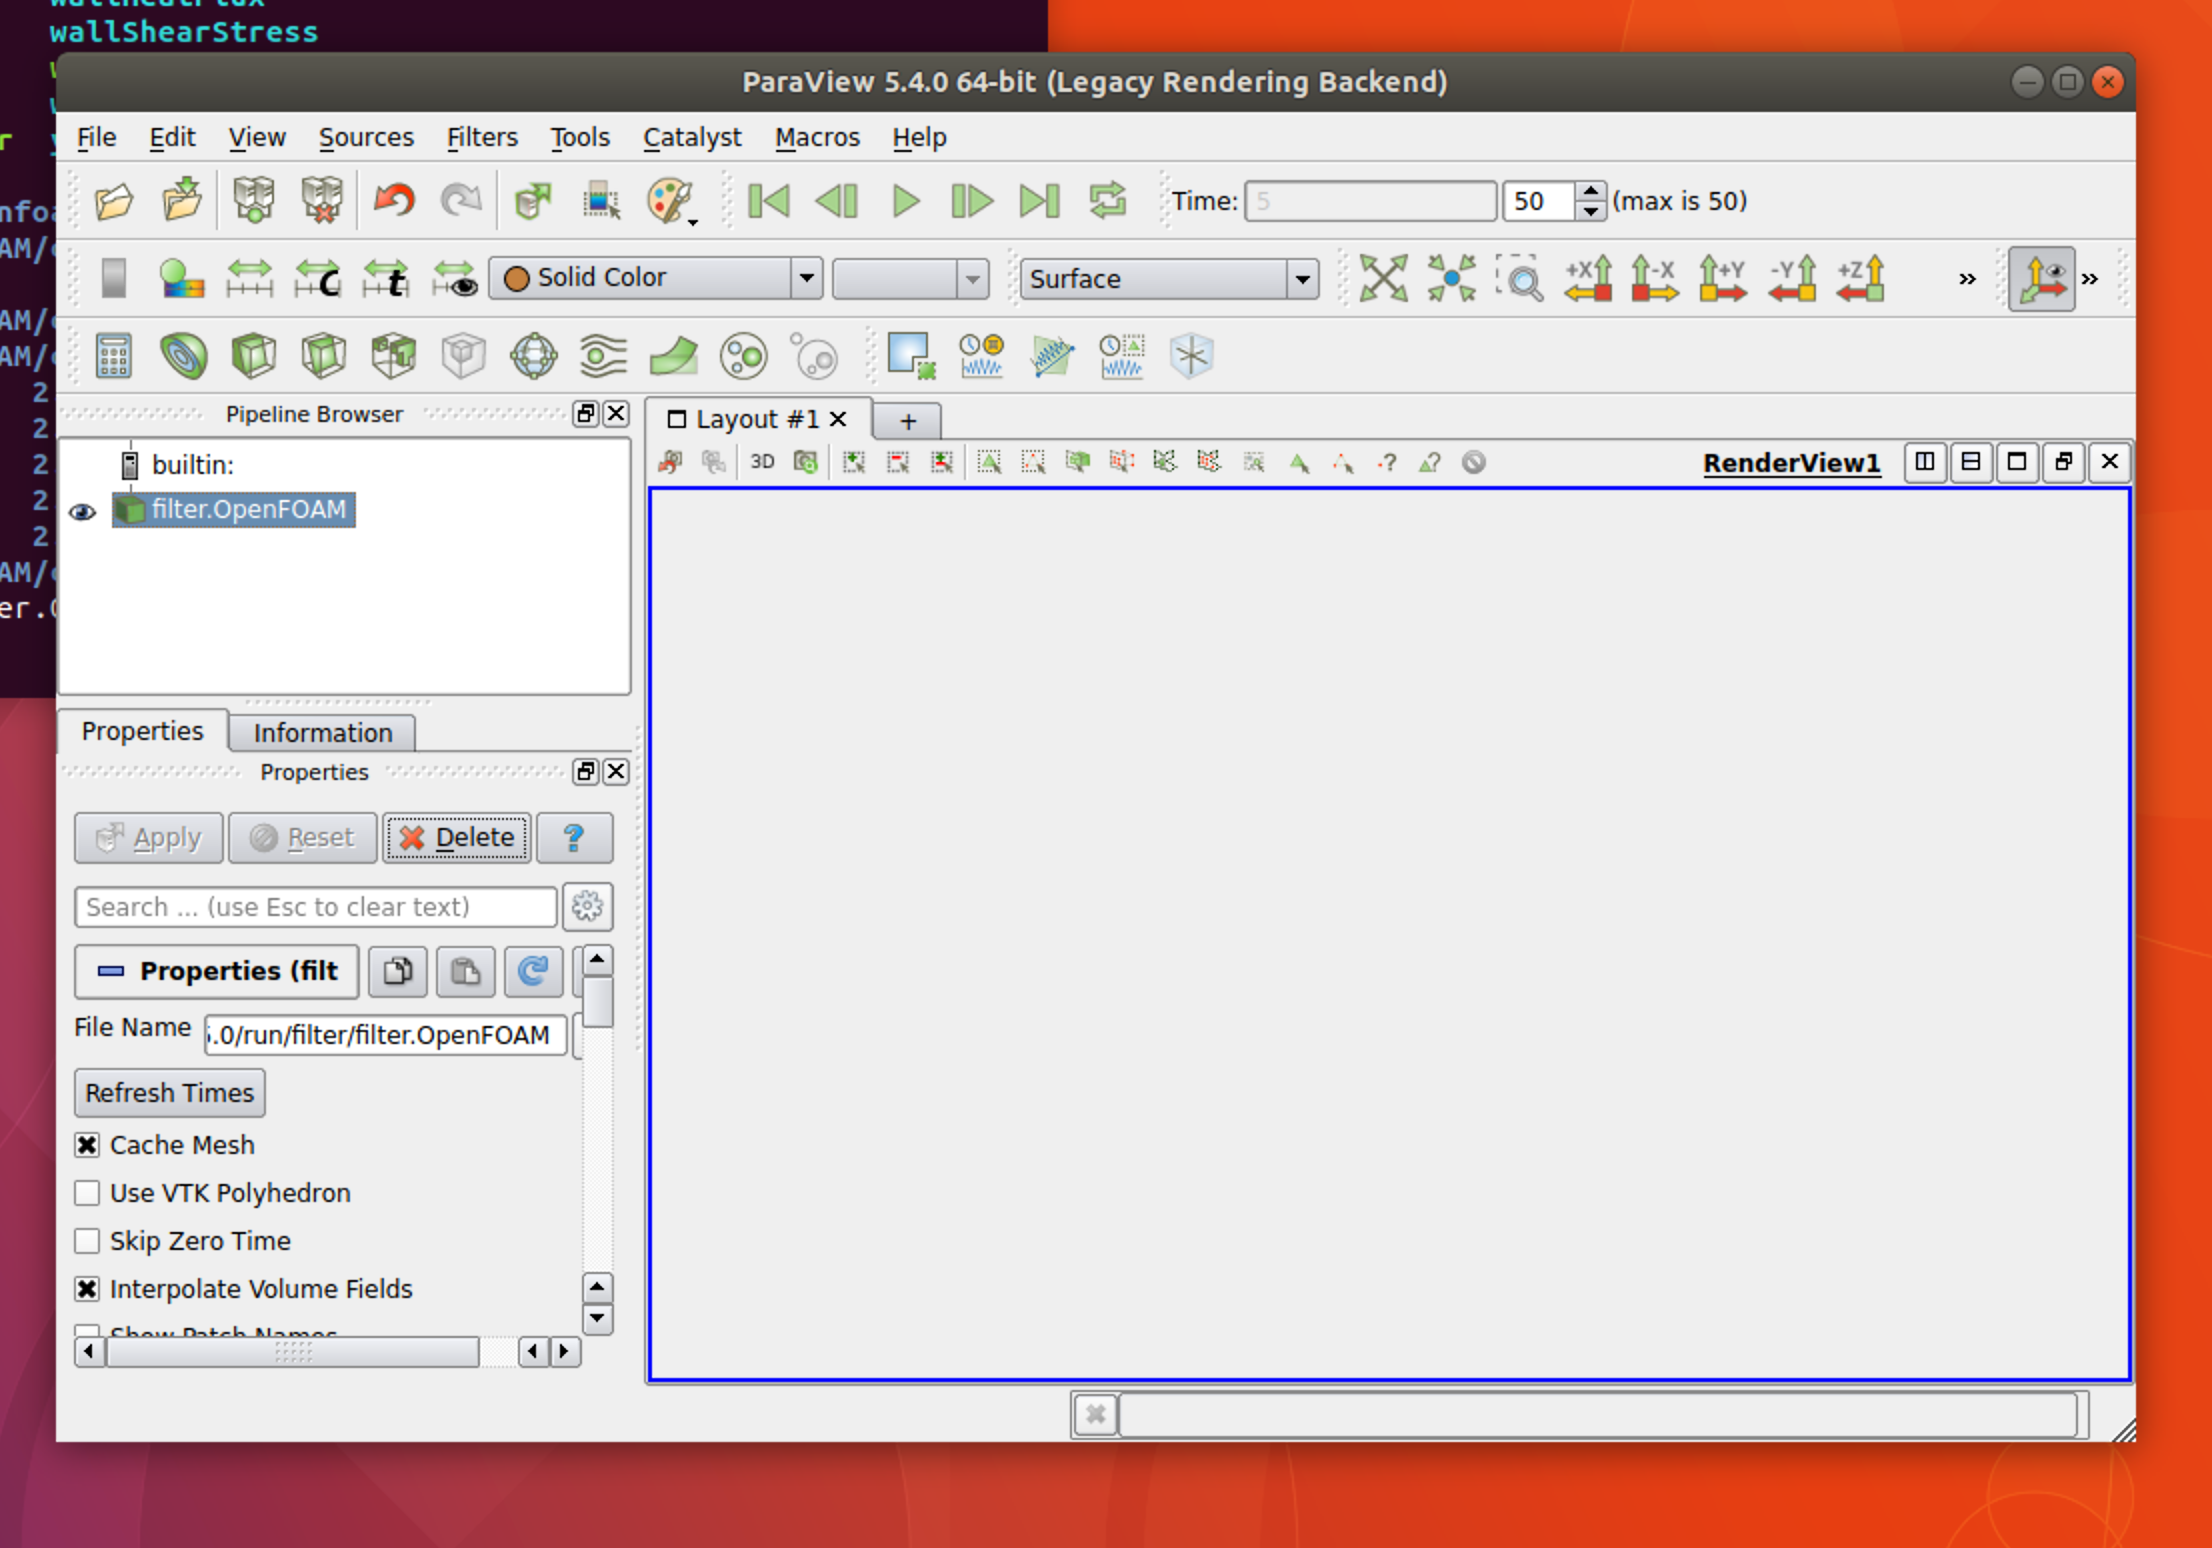Jump to the last time frame
This screenshot has height=1548, width=2212.
[1039, 201]
